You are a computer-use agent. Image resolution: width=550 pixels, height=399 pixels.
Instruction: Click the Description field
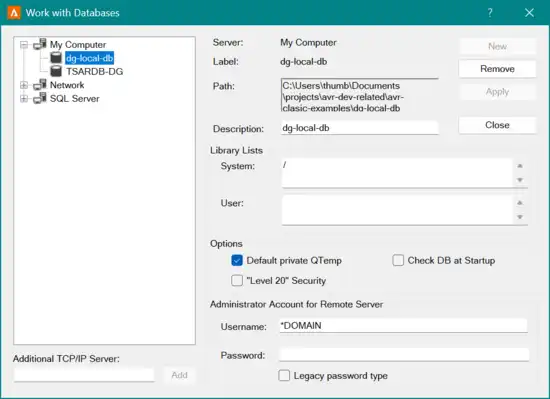[360, 128]
